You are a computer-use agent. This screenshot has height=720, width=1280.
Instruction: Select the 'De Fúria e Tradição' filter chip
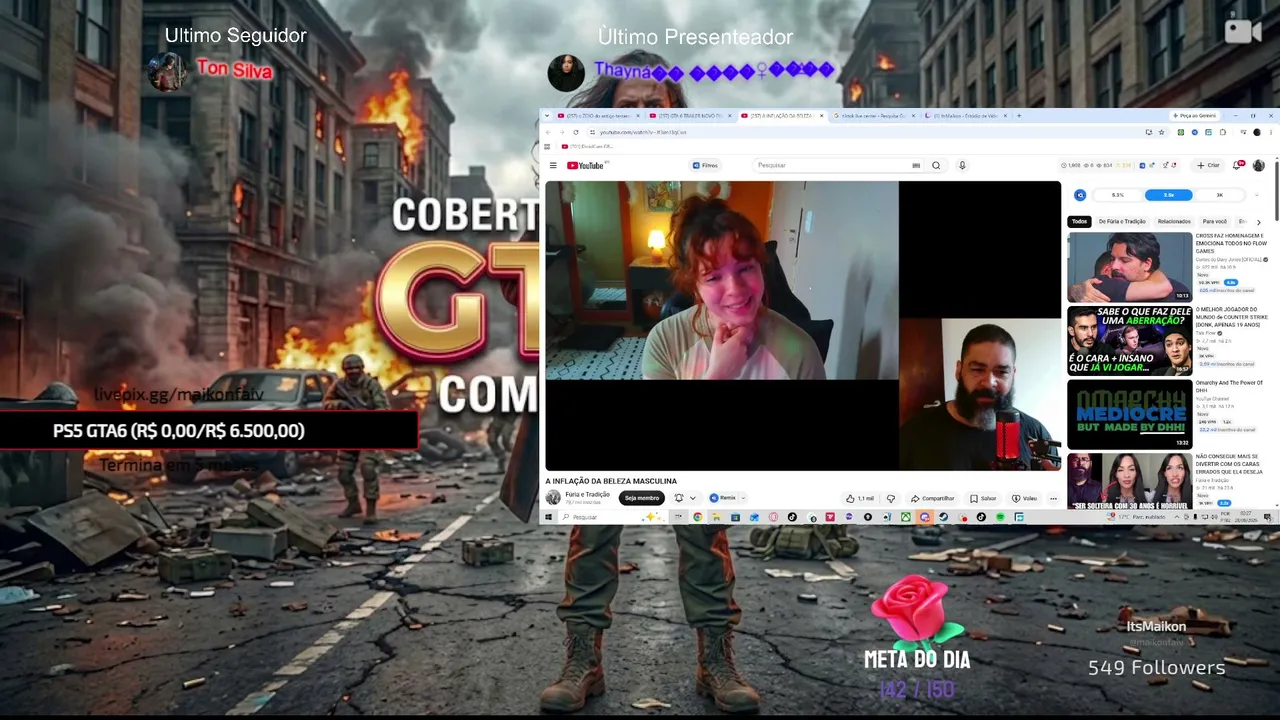tap(1122, 221)
